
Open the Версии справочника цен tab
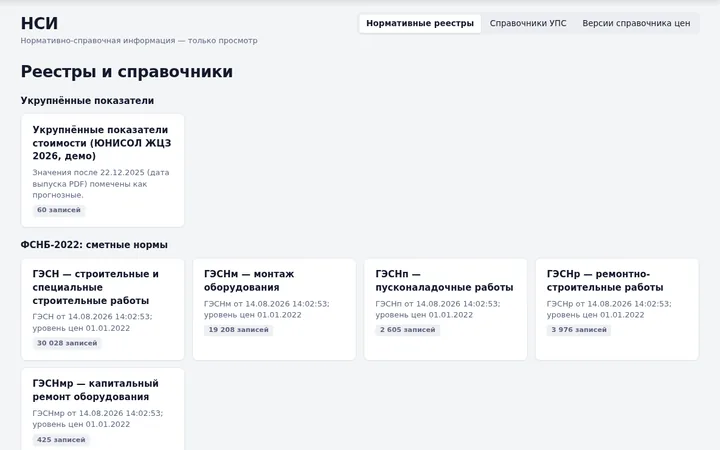pyautogui.click(x=636, y=23)
